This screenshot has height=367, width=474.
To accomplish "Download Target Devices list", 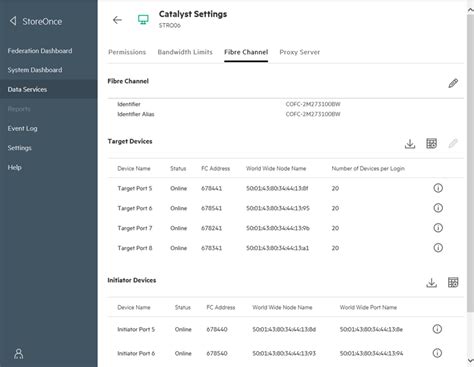I will pyautogui.click(x=410, y=144).
